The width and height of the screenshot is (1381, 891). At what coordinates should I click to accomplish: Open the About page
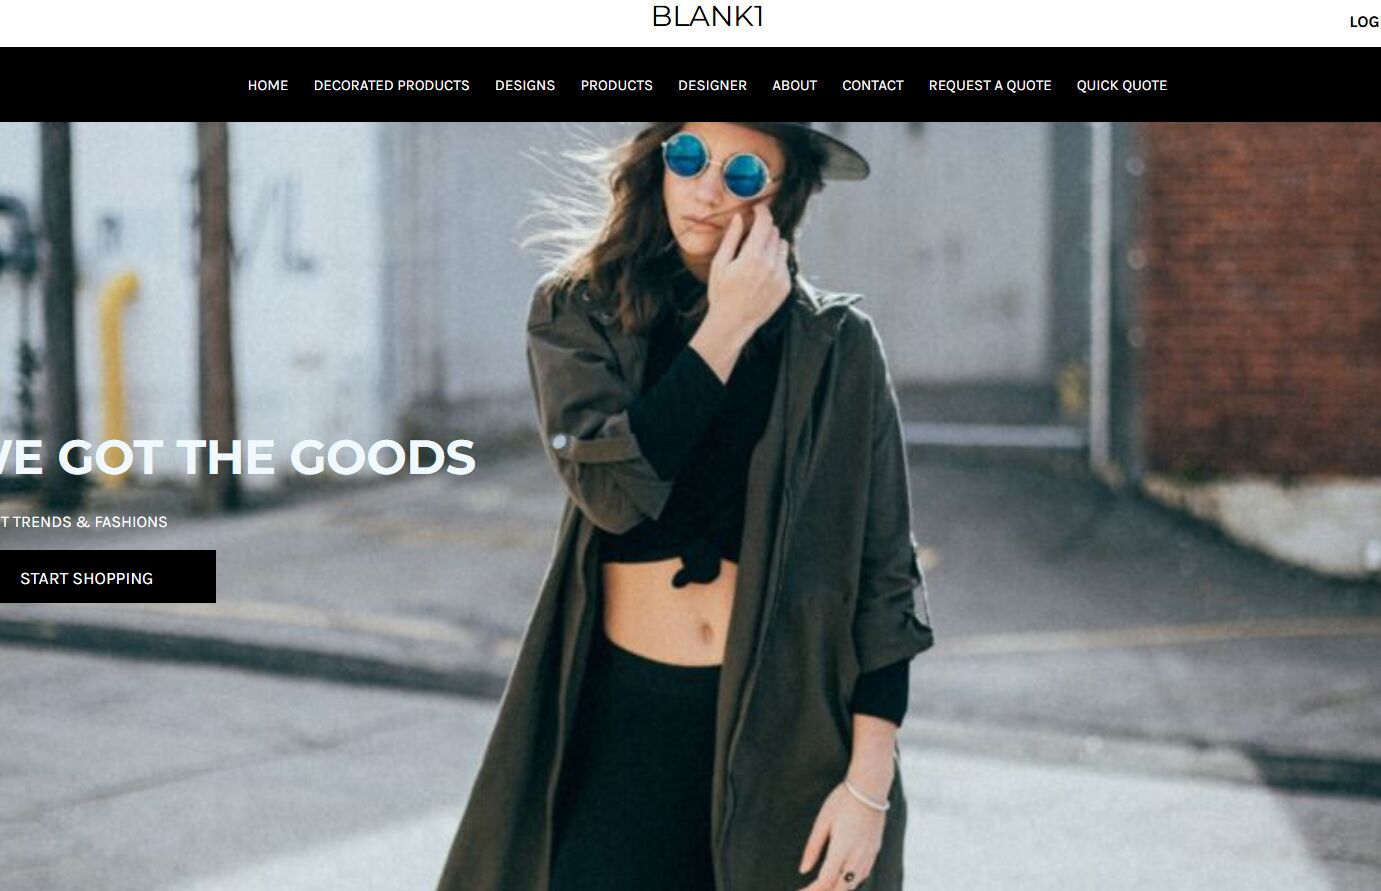[794, 85]
